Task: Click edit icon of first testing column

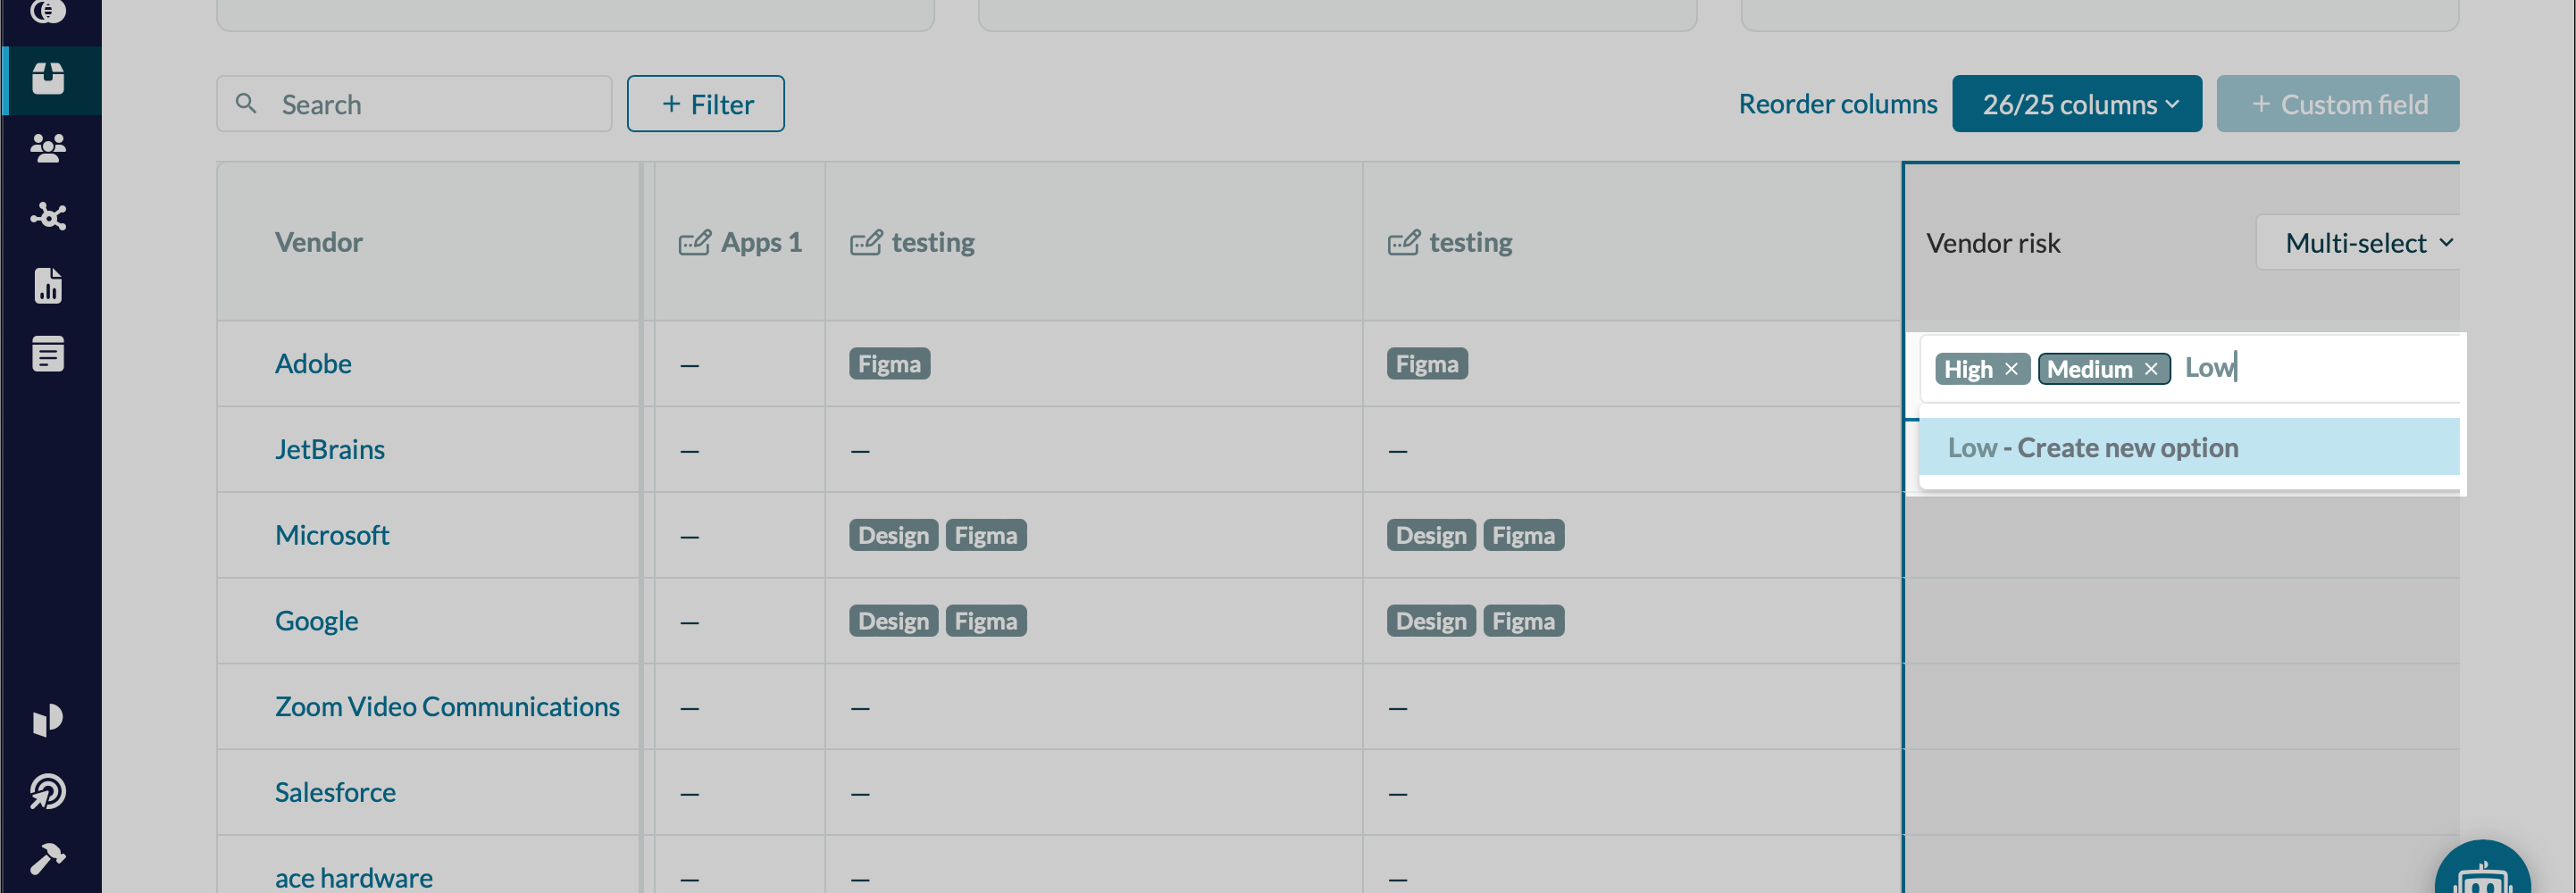Action: (x=866, y=242)
